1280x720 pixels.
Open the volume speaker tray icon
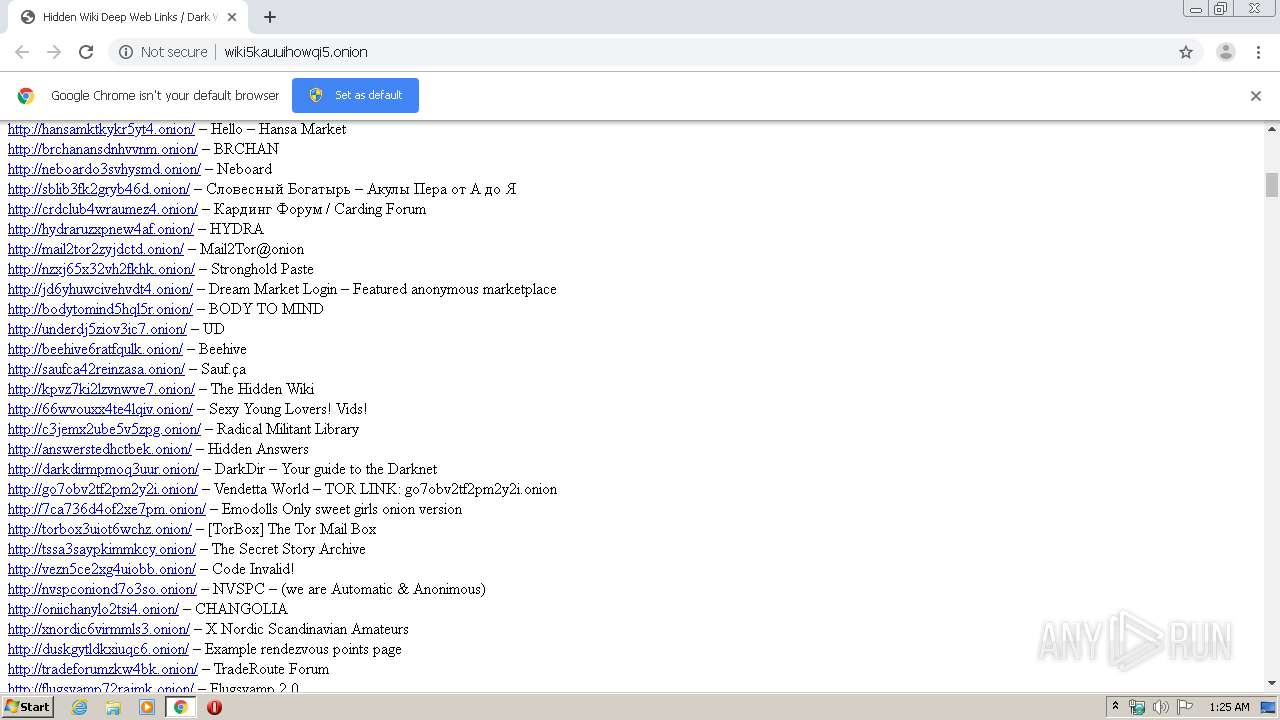[x=1161, y=707]
